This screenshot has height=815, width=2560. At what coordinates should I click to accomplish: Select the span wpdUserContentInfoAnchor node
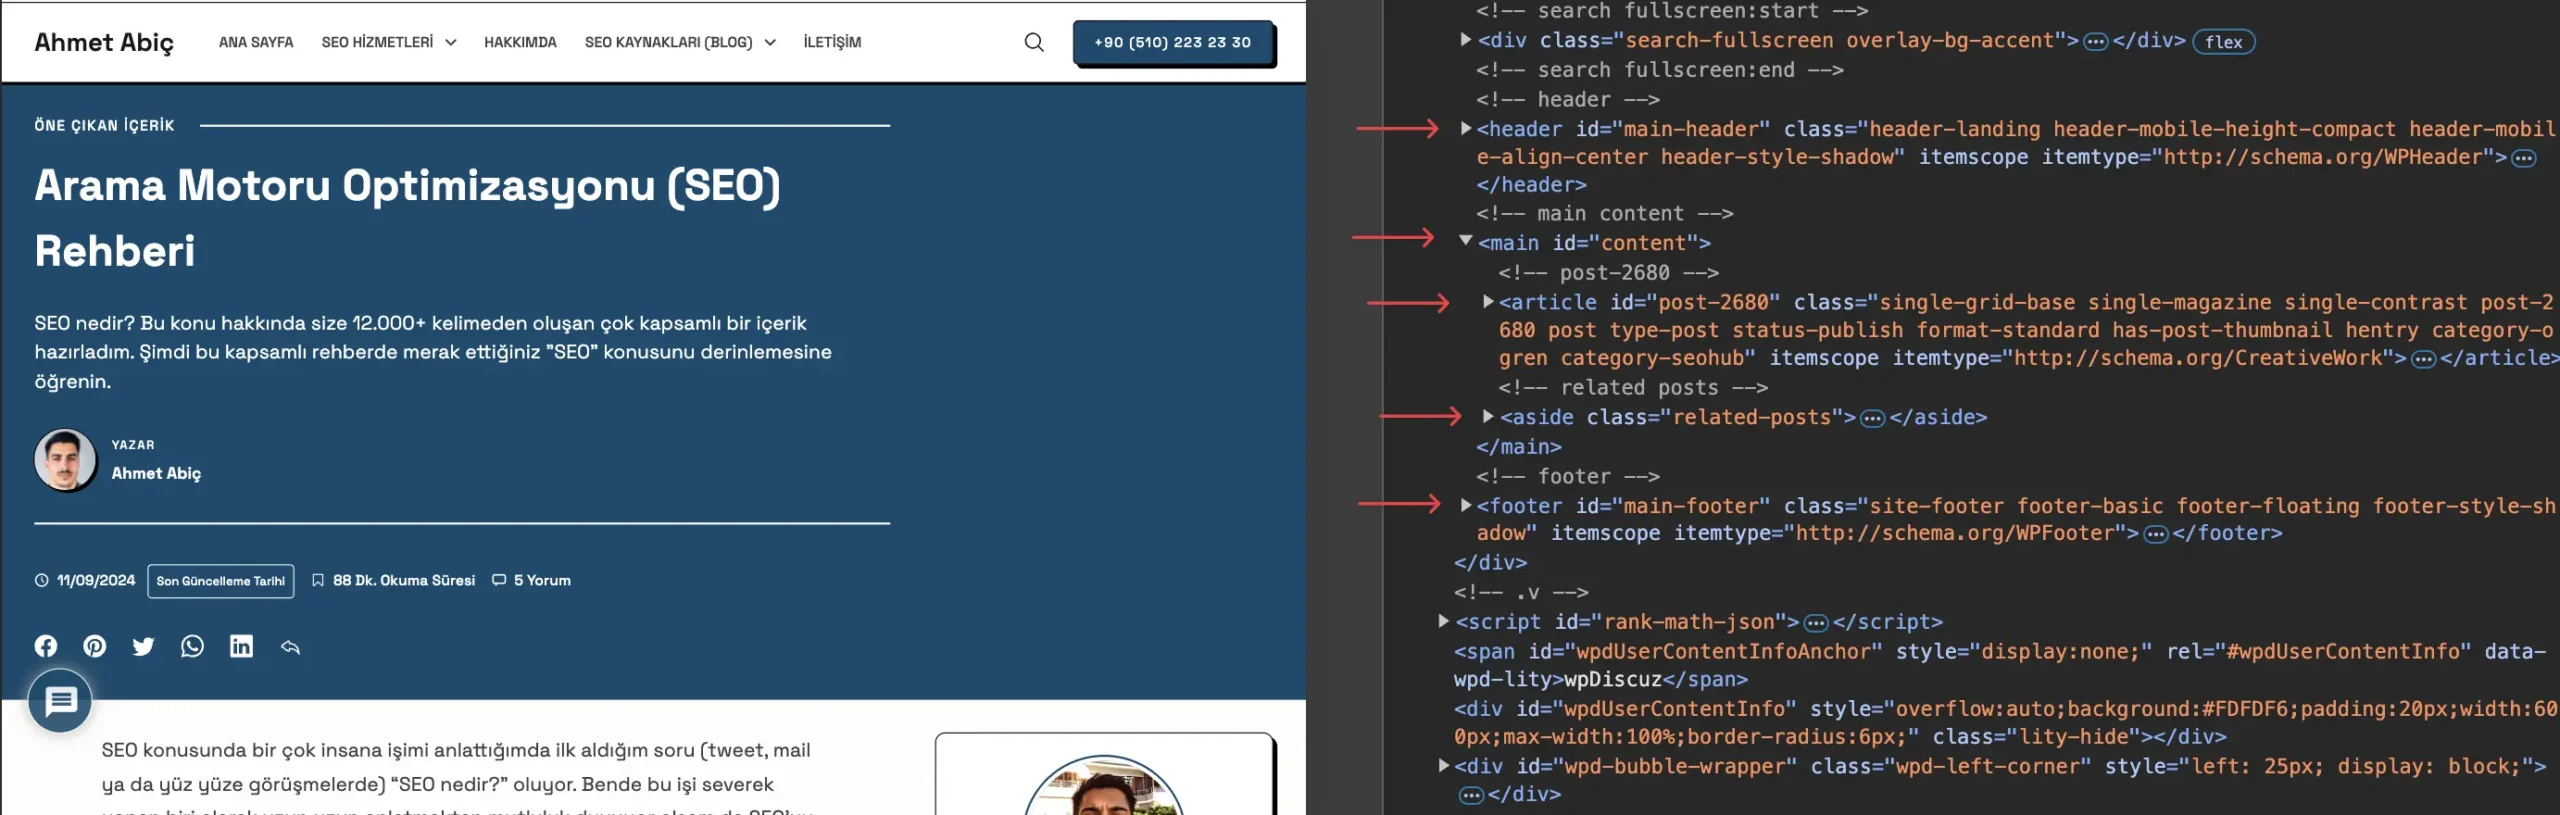click(x=2000, y=665)
